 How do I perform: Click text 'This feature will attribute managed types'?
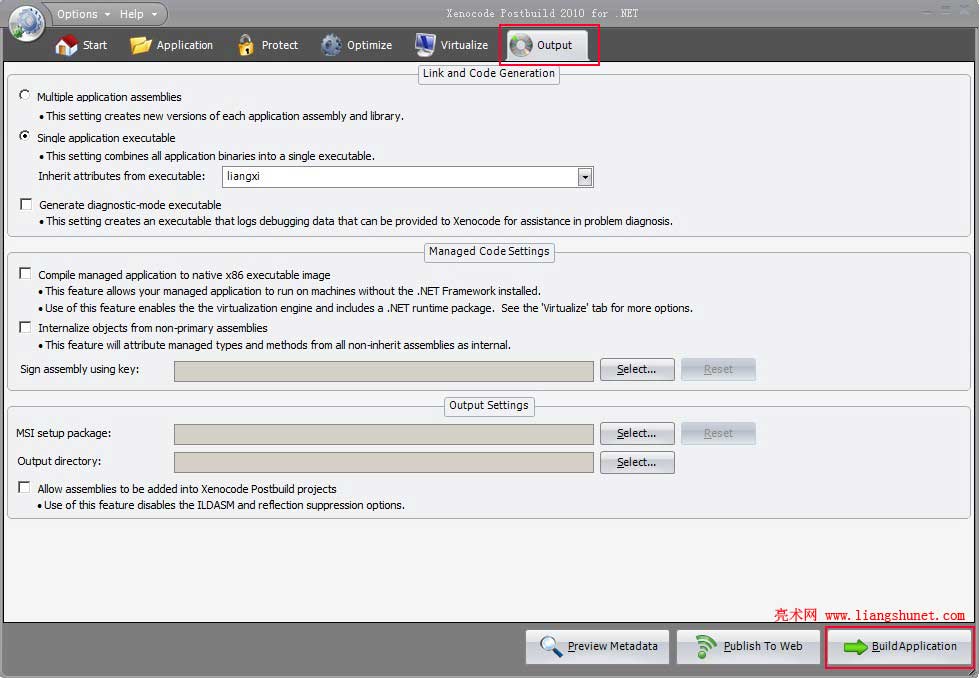278,345
